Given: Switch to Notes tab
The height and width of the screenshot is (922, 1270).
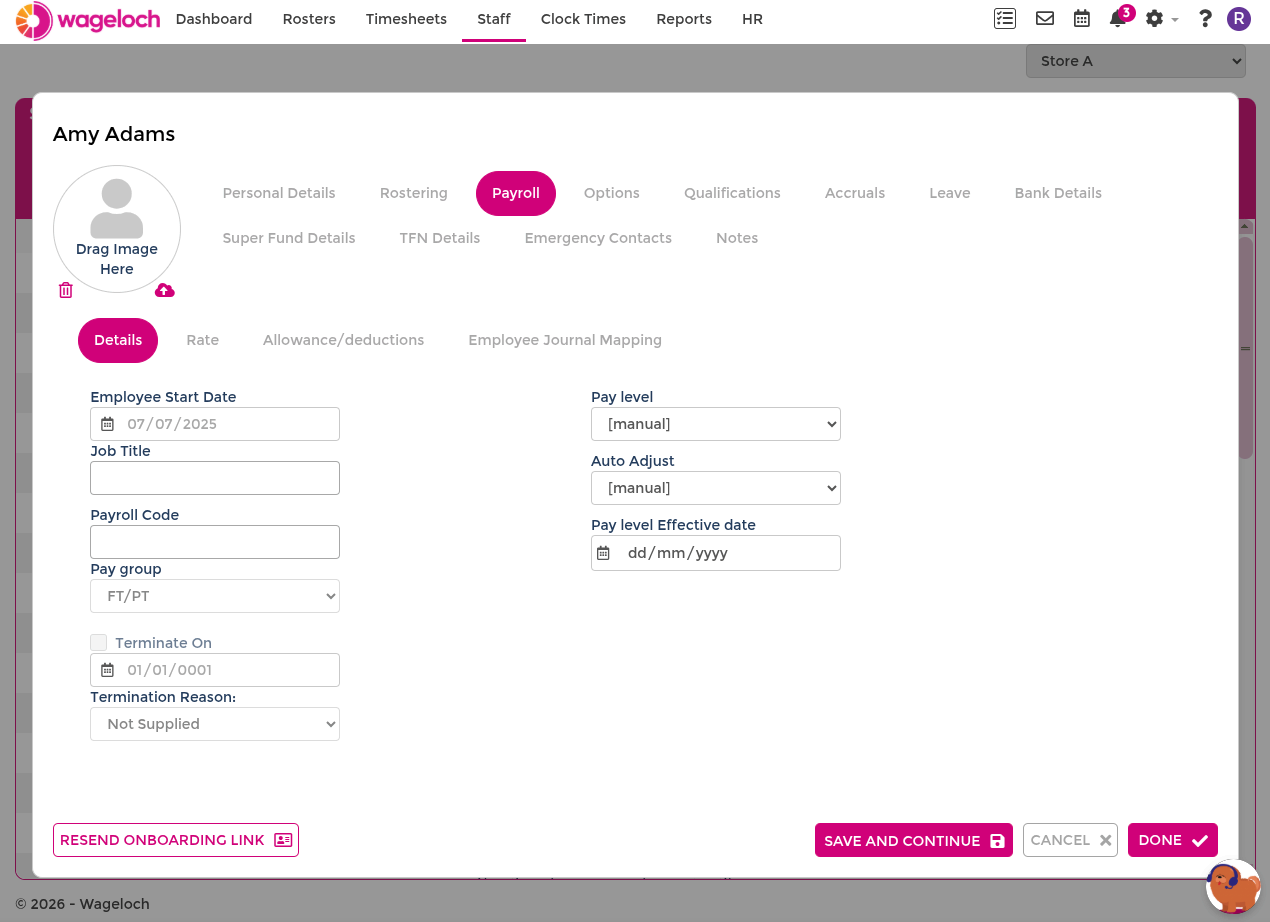Looking at the screenshot, I should click(737, 238).
